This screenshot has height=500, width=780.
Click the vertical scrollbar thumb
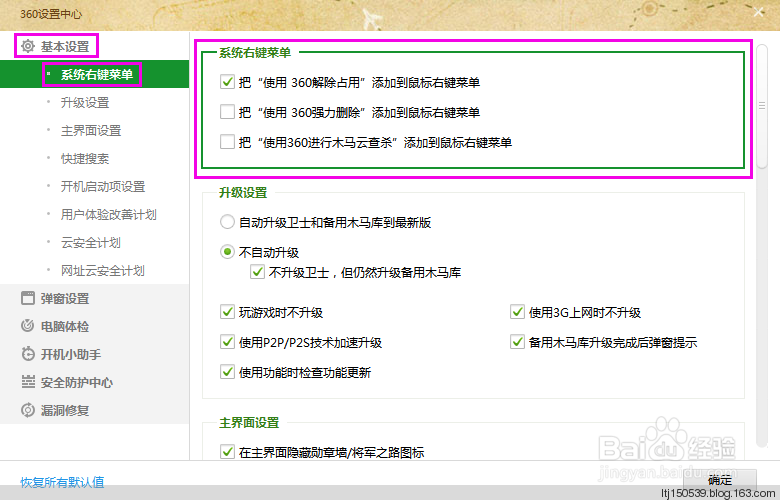762,106
